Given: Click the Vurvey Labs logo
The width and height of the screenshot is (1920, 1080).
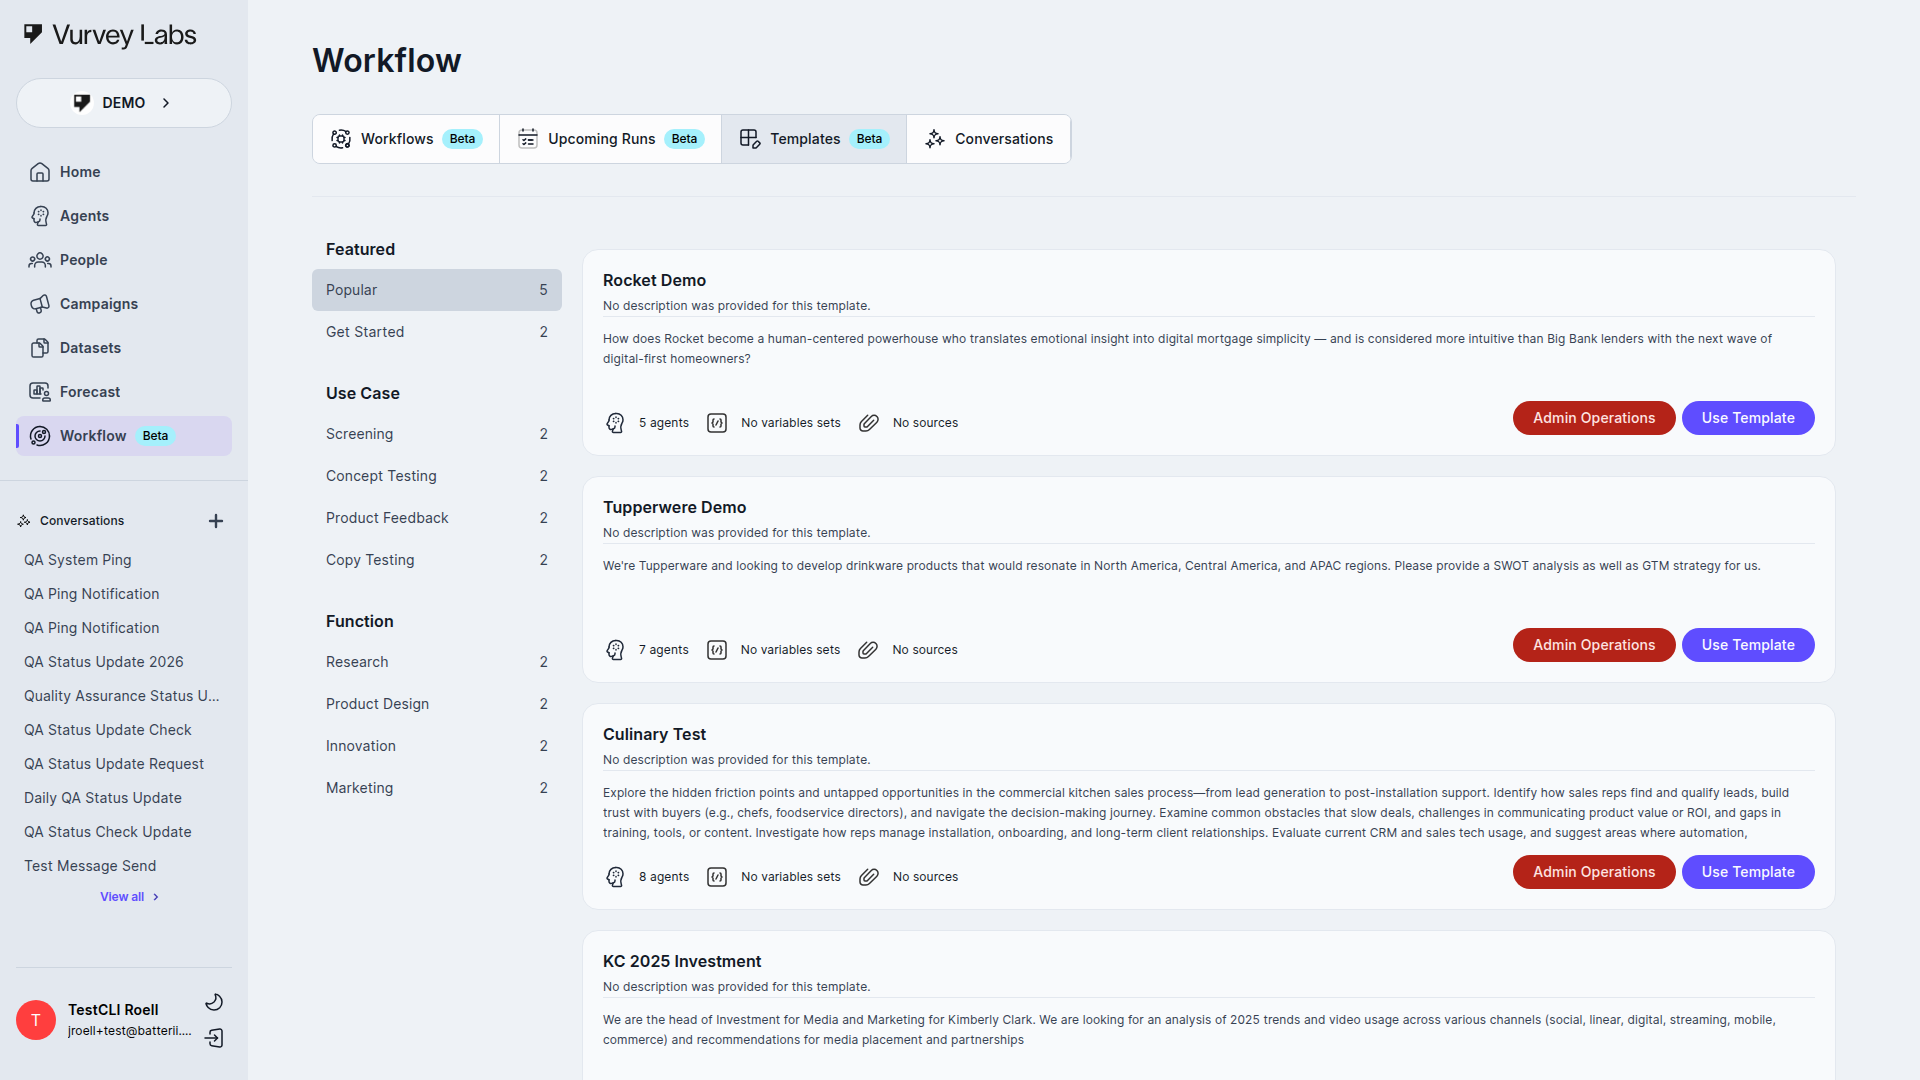Looking at the screenshot, I should (x=109, y=34).
